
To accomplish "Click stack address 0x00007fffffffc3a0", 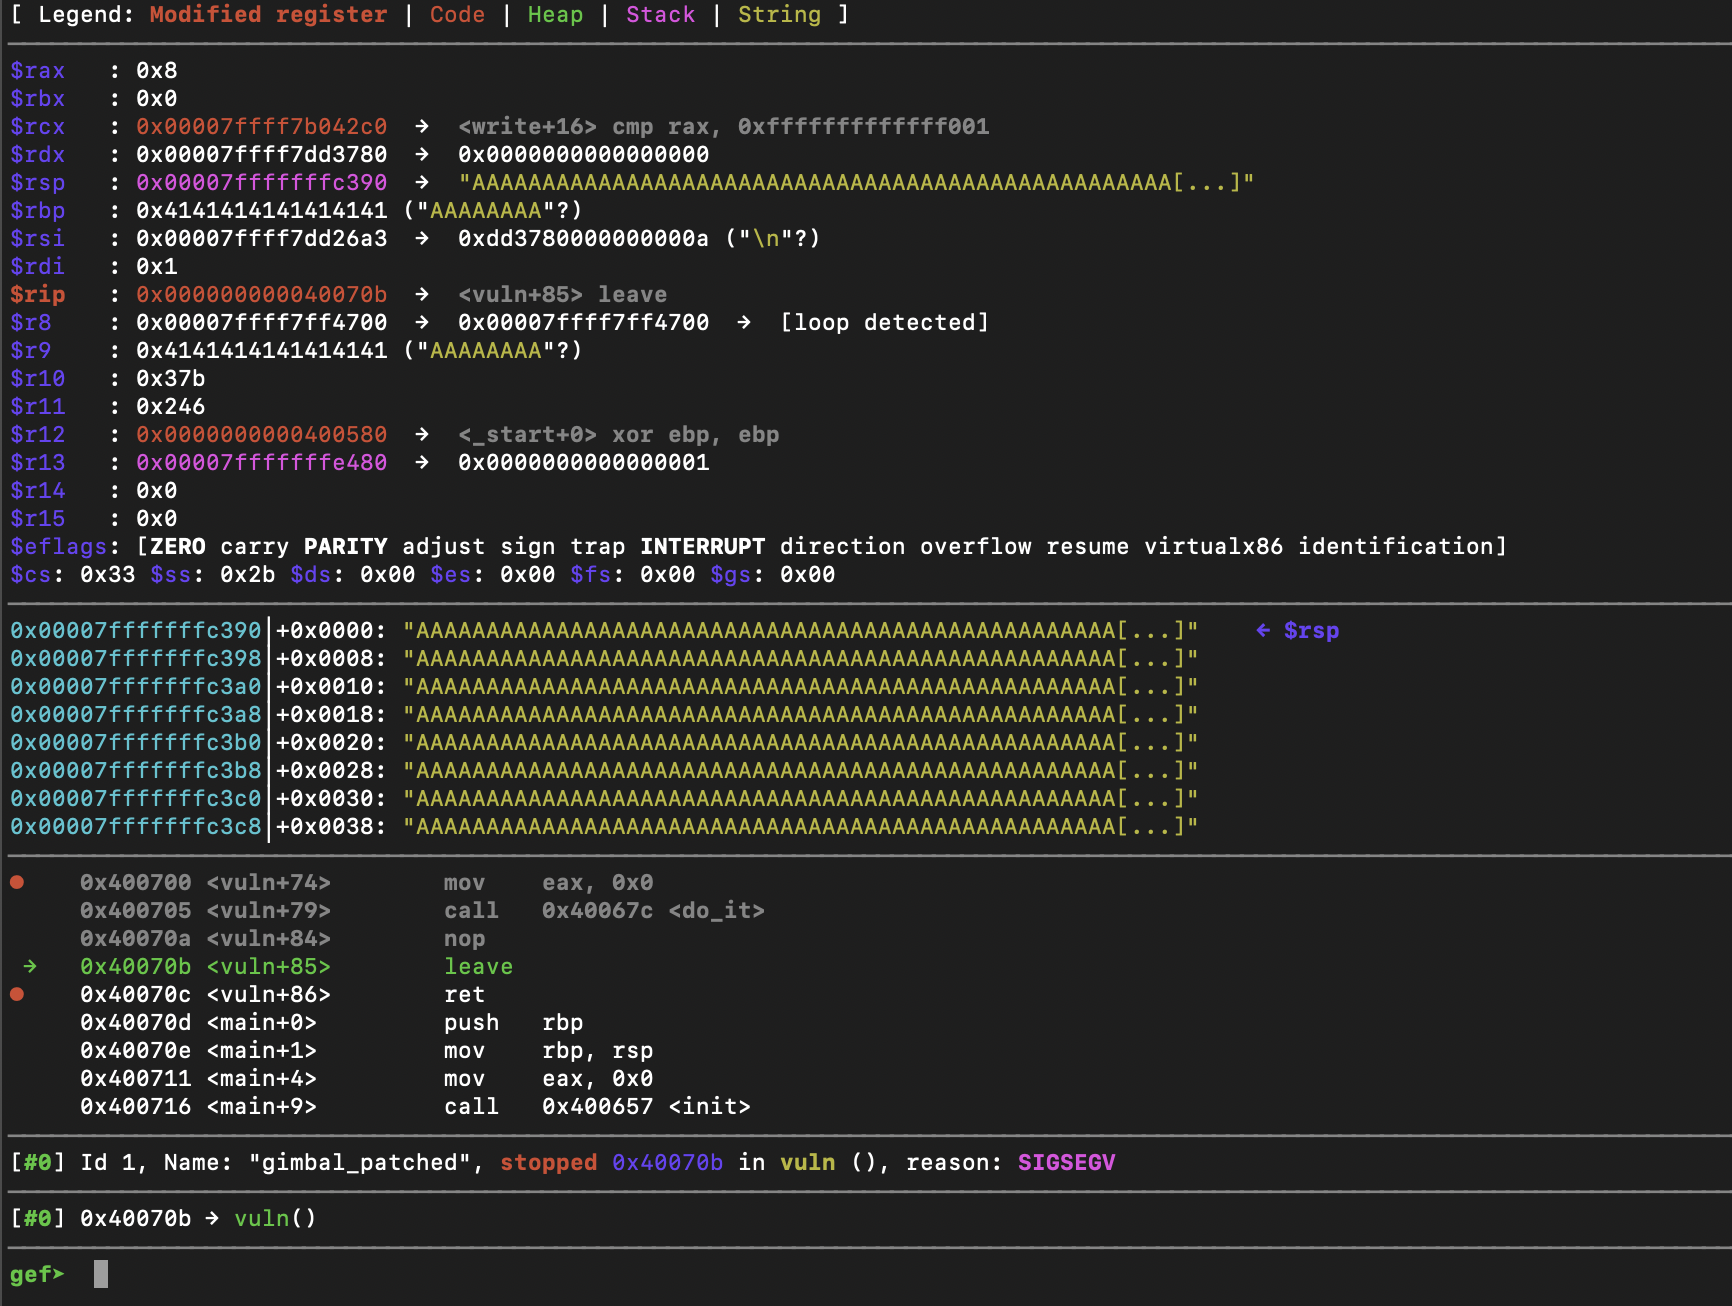I will coord(136,687).
